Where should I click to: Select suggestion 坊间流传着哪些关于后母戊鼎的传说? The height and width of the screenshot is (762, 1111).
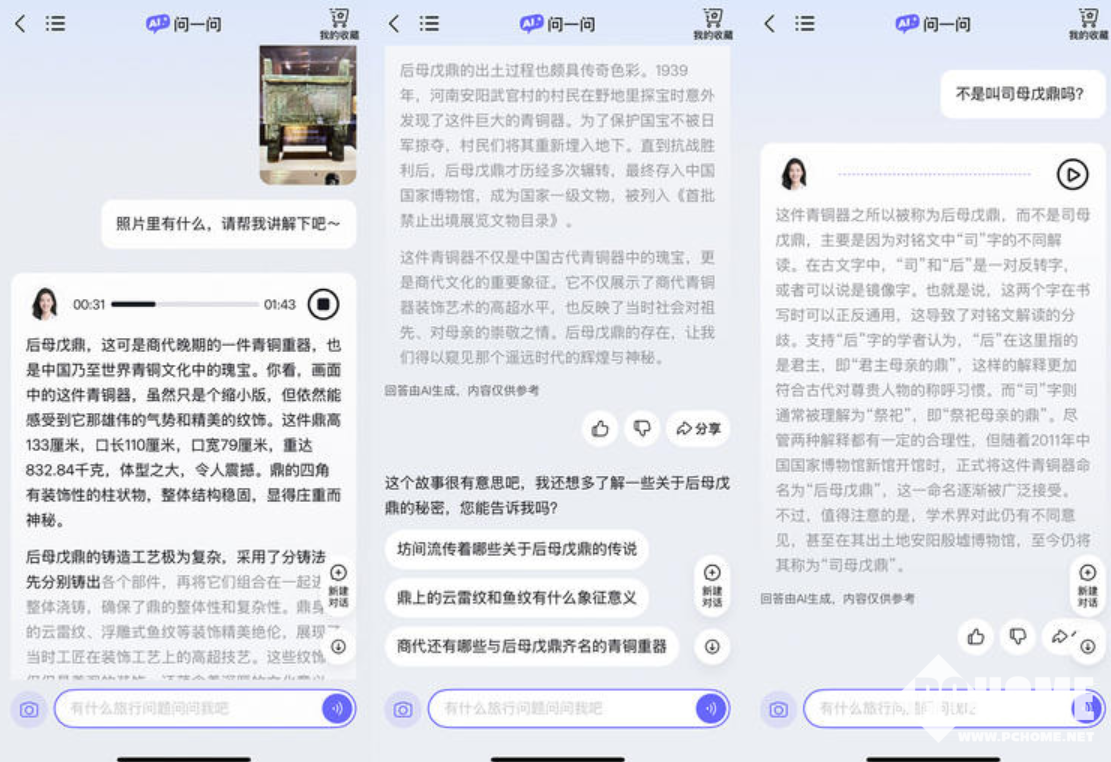(x=516, y=549)
